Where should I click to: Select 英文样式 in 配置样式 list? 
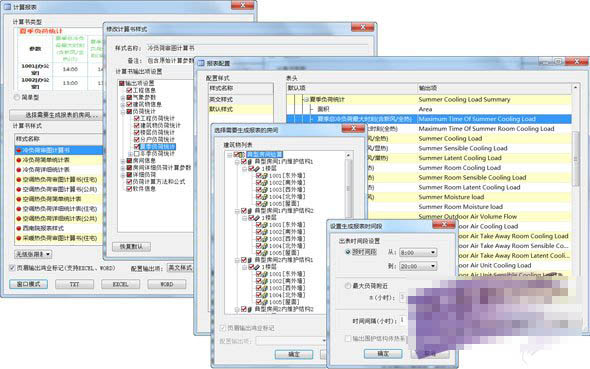click(x=241, y=99)
